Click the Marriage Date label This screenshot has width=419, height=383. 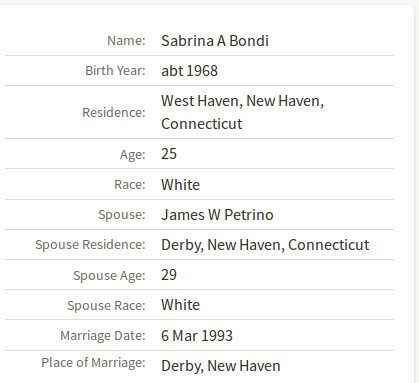click(x=103, y=336)
